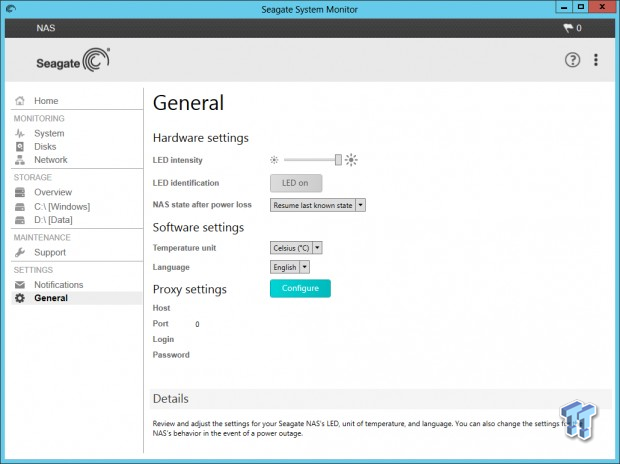Close the Seagate System Monitor window

tap(602, 7)
